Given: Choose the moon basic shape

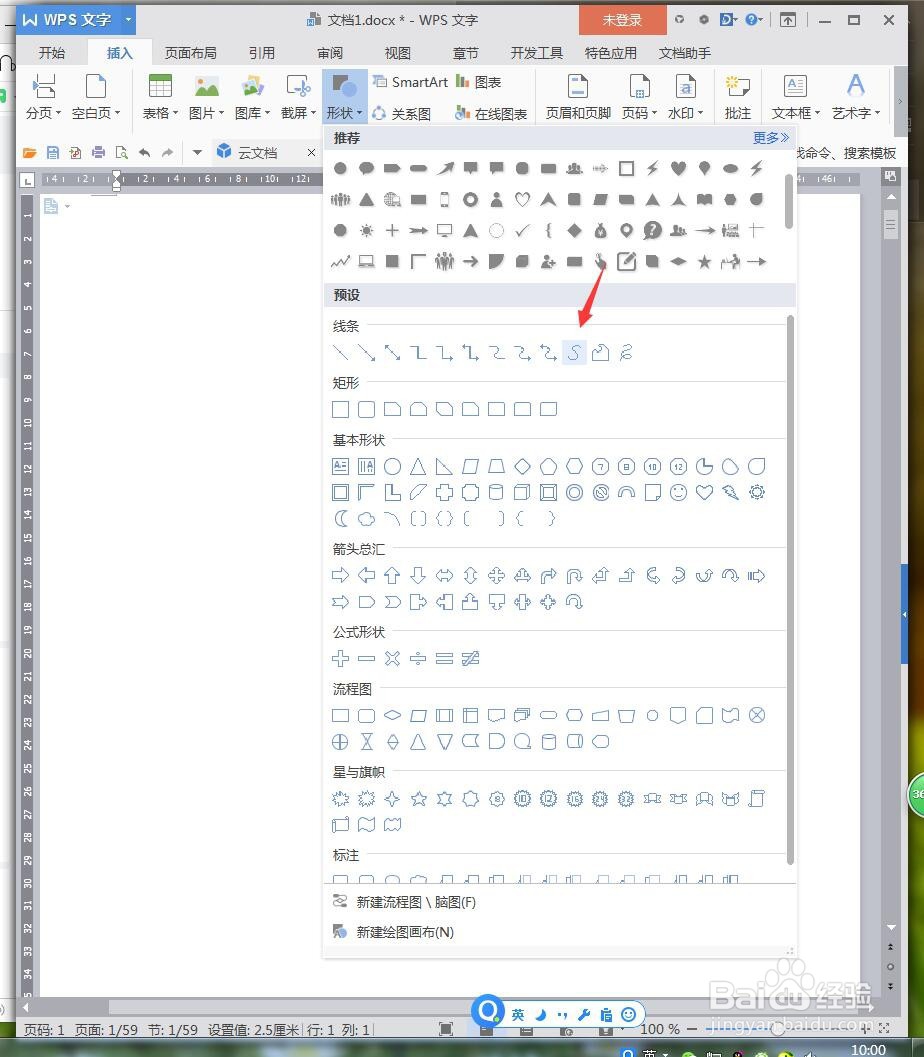Looking at the screenshot, I should click(x=341, y=518).
